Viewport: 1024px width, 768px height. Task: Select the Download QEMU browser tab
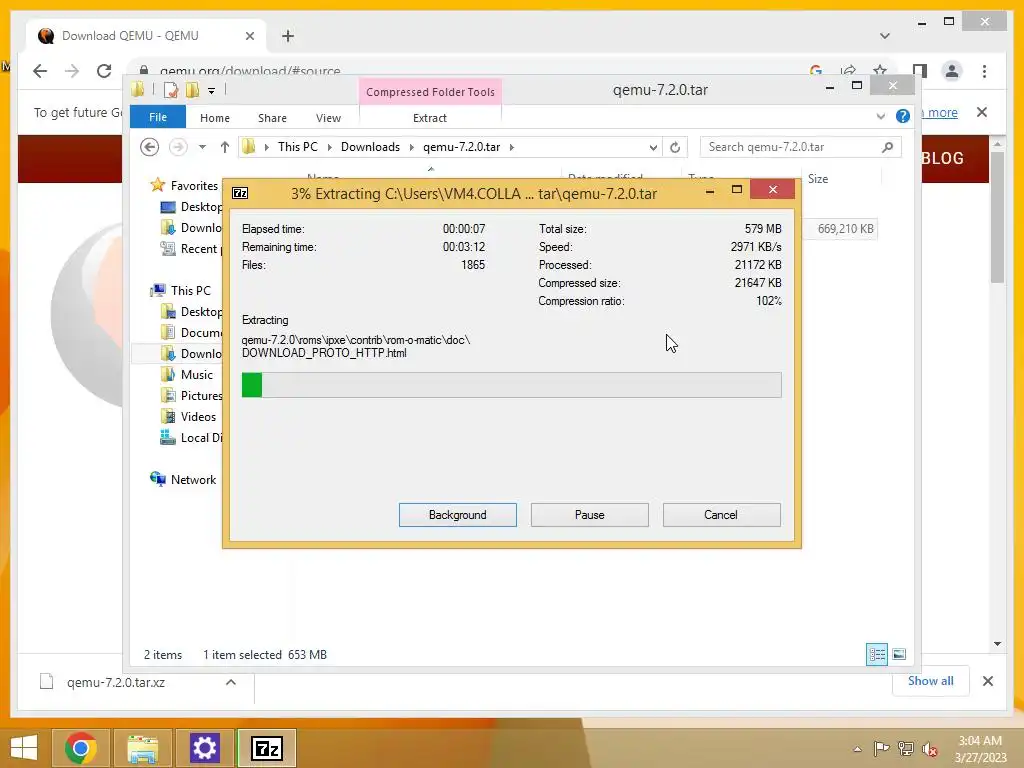[146, 36]
